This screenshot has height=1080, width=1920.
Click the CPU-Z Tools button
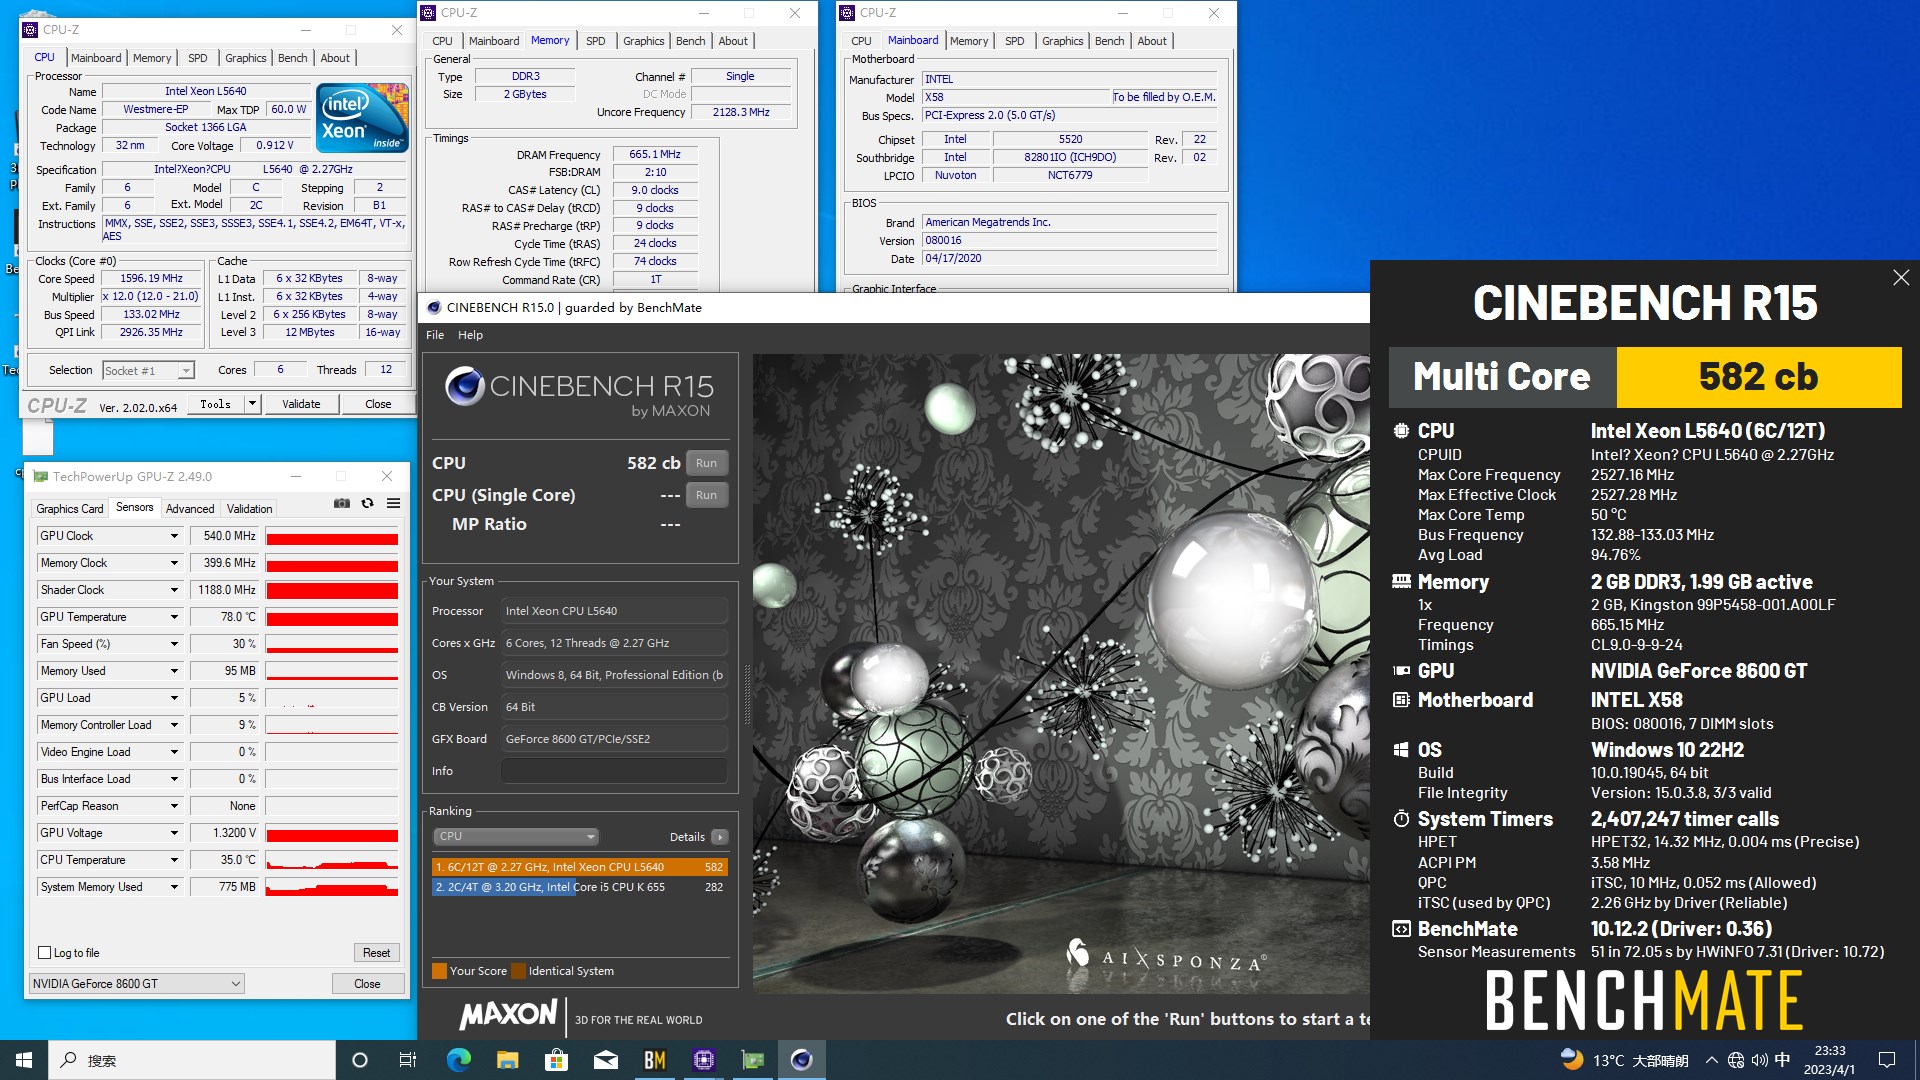point(215,404)
